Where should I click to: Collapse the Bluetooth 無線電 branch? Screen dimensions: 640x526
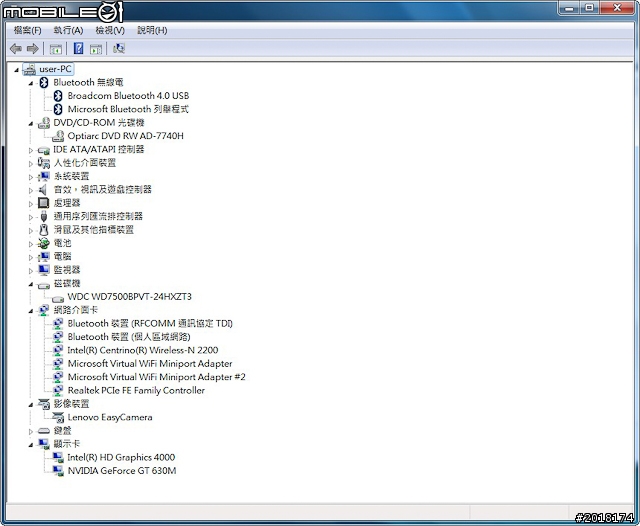31,84
